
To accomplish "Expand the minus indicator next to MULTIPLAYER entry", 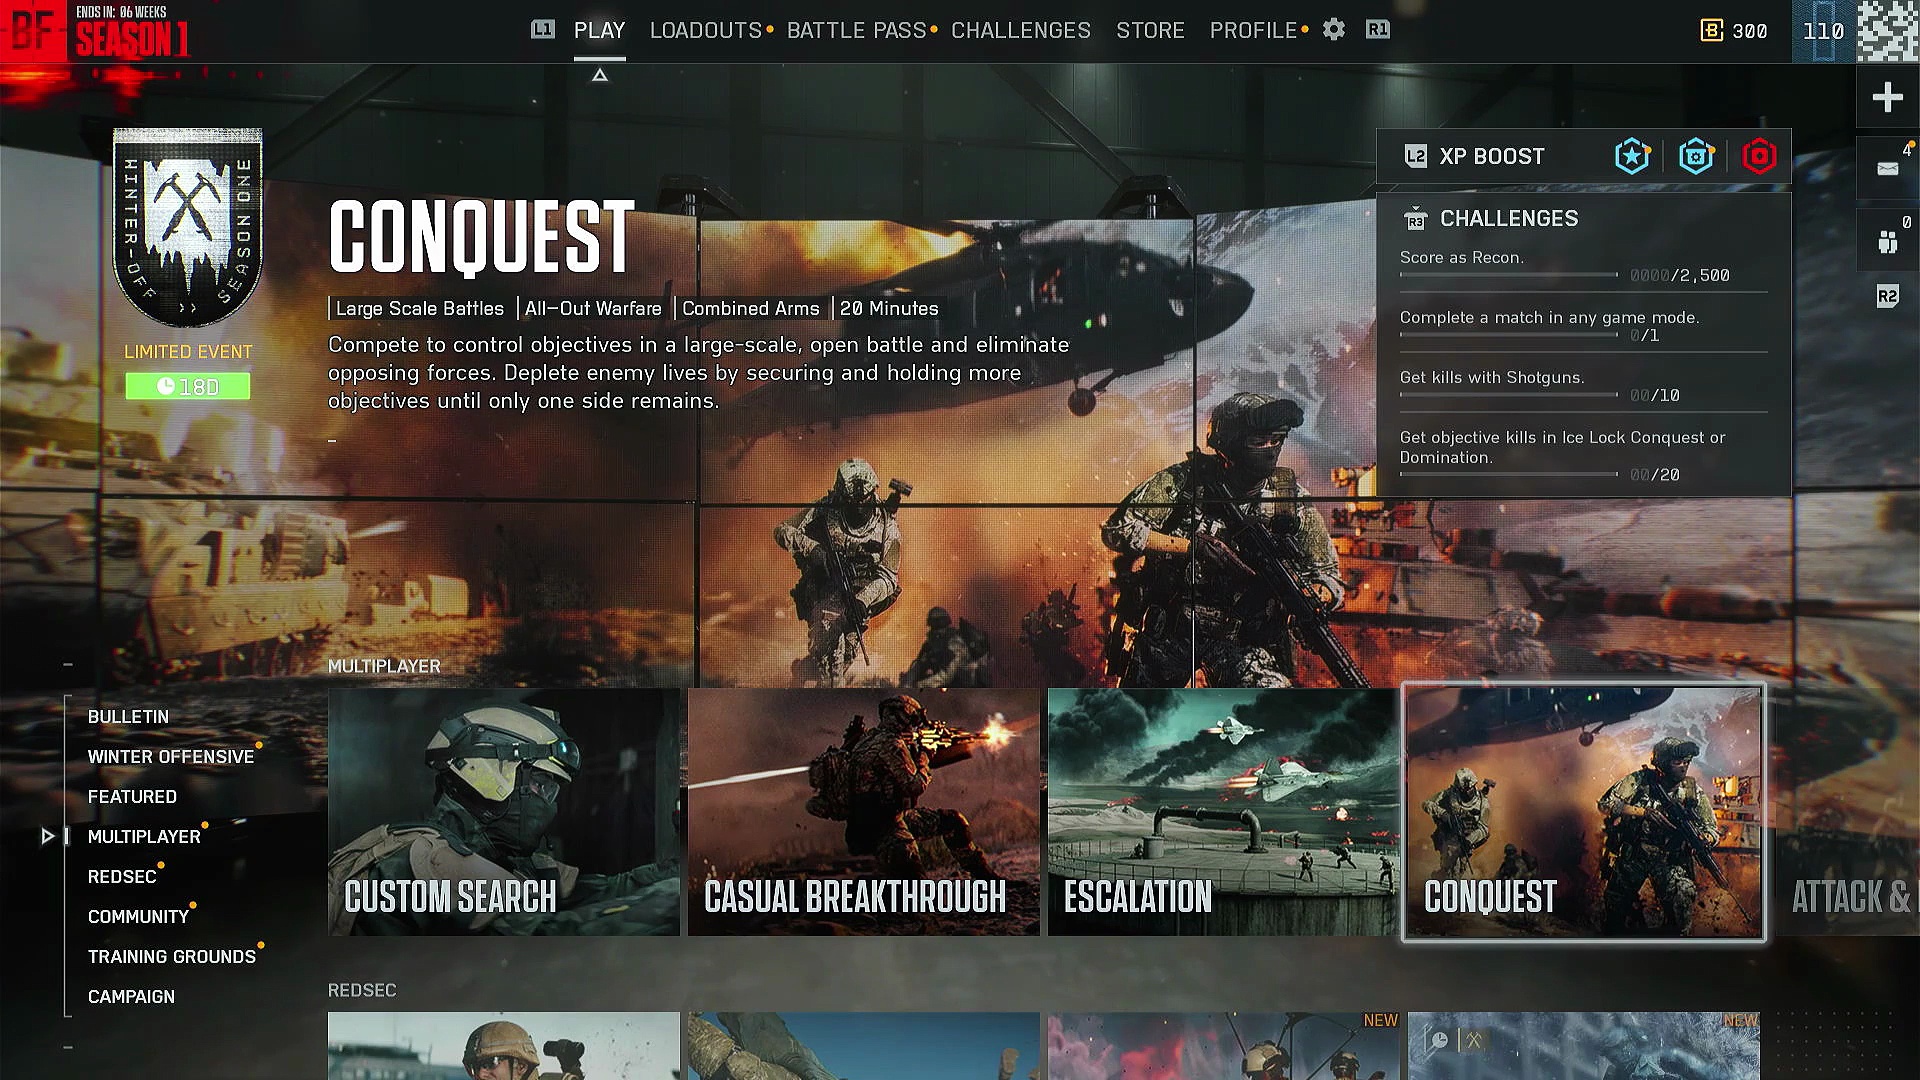I will coord(68,663).
